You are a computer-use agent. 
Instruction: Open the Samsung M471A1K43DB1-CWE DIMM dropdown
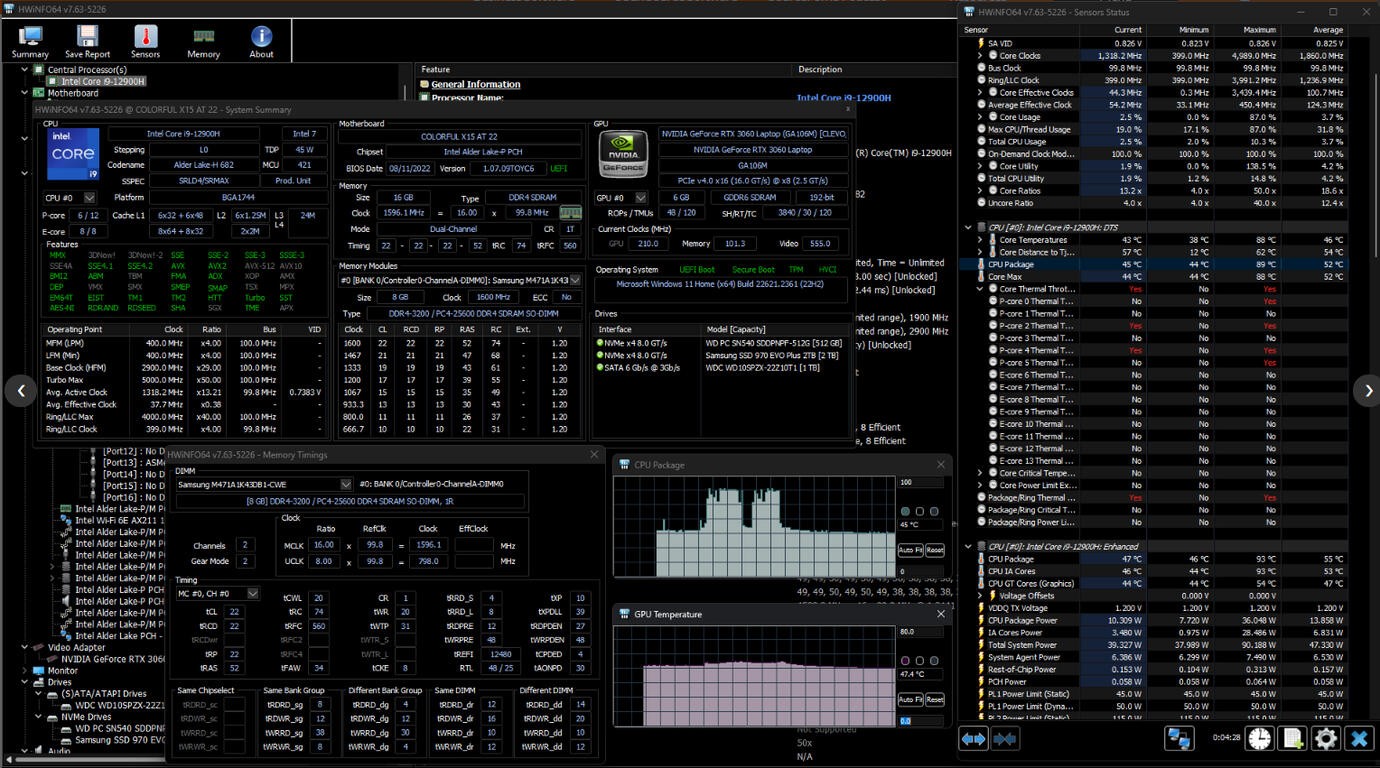[x=346, y=484]
